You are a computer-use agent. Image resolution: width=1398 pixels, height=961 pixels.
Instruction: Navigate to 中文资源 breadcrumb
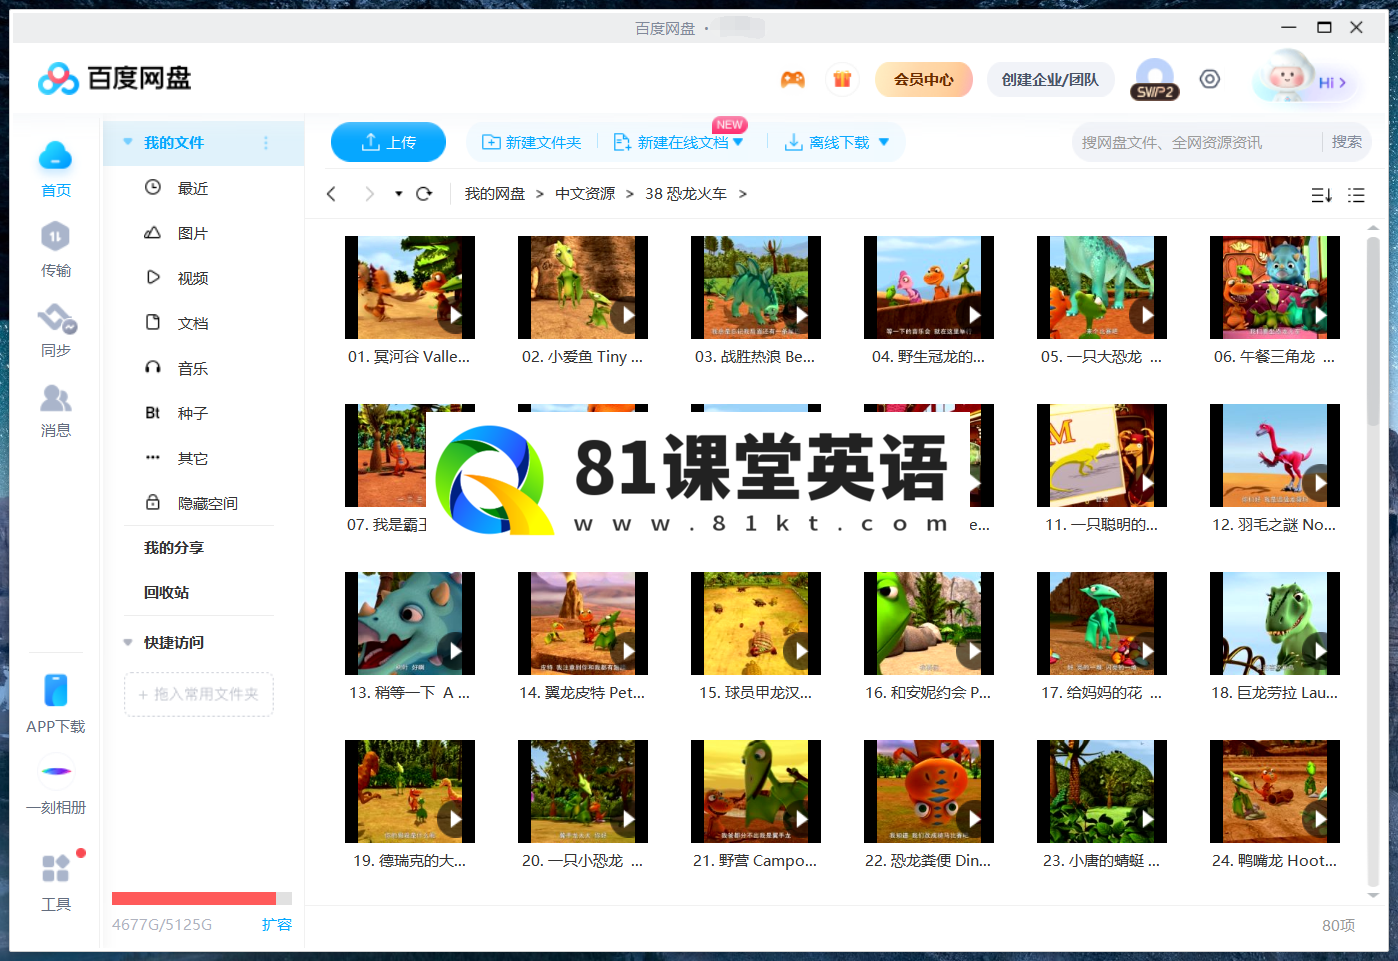click(x=585, y=194)
